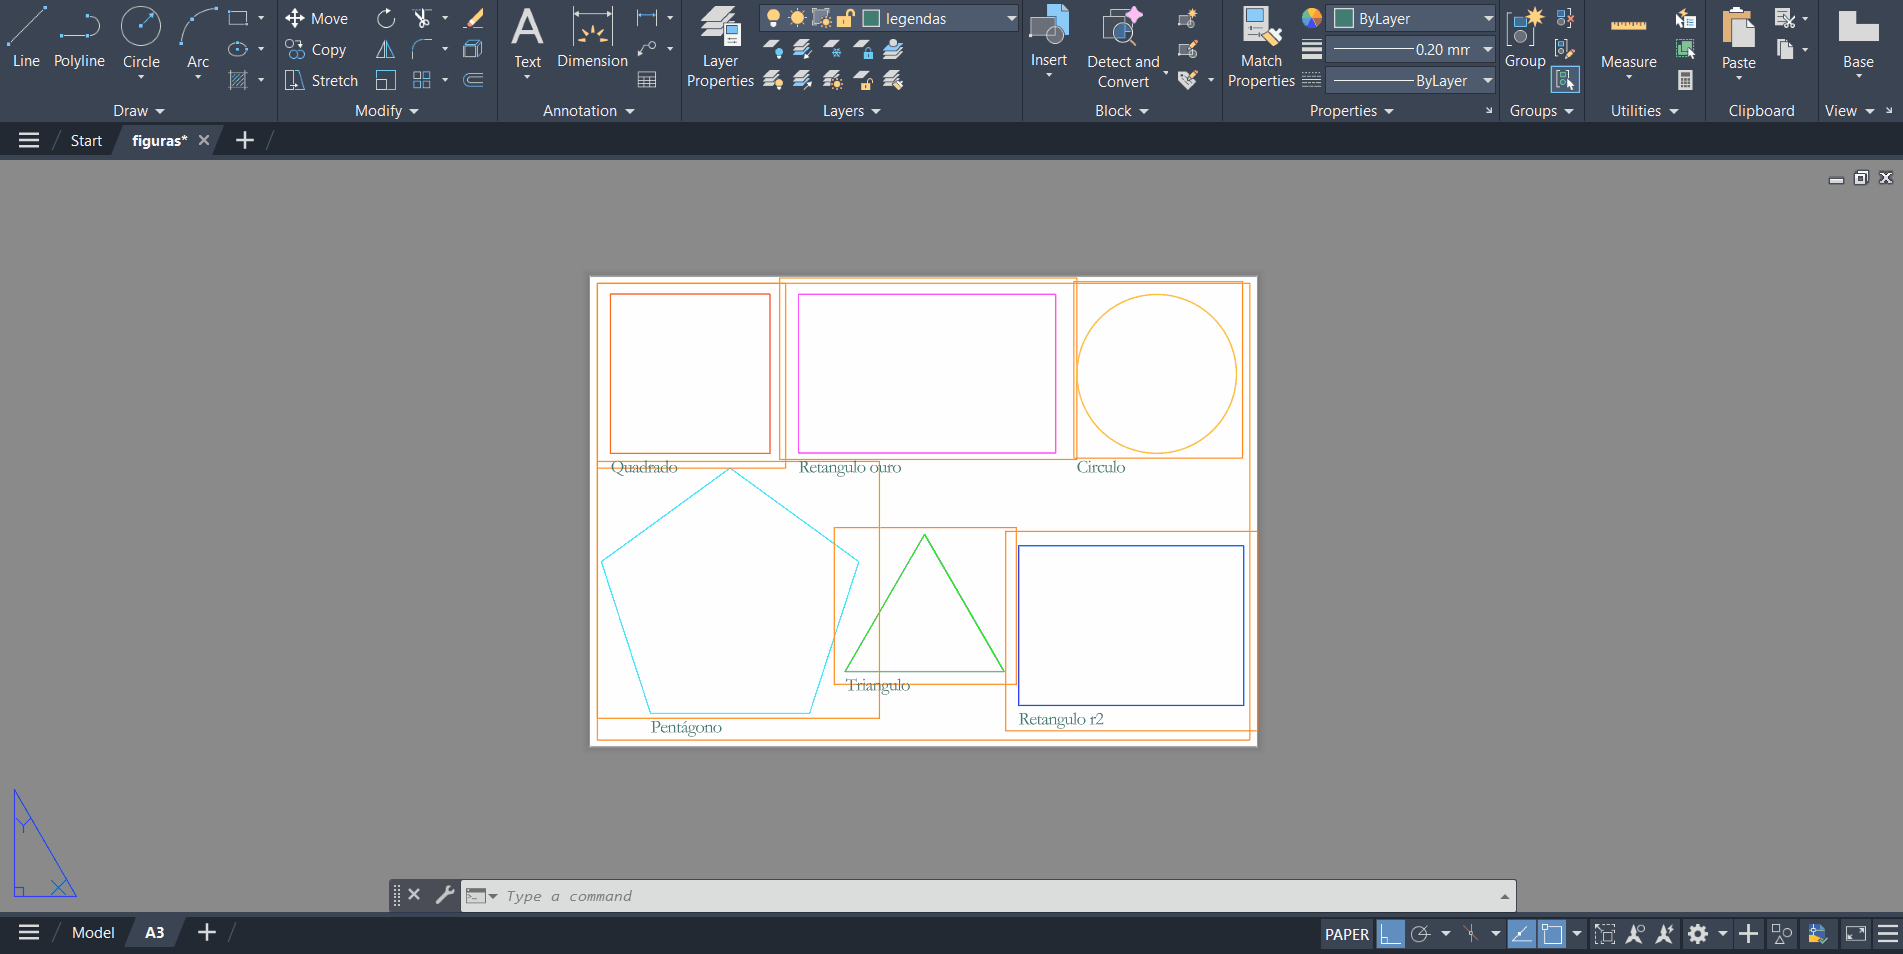Insert a table from Annotation panel
This screenshot has width=1903, height=954.
[x=647, y=80]
